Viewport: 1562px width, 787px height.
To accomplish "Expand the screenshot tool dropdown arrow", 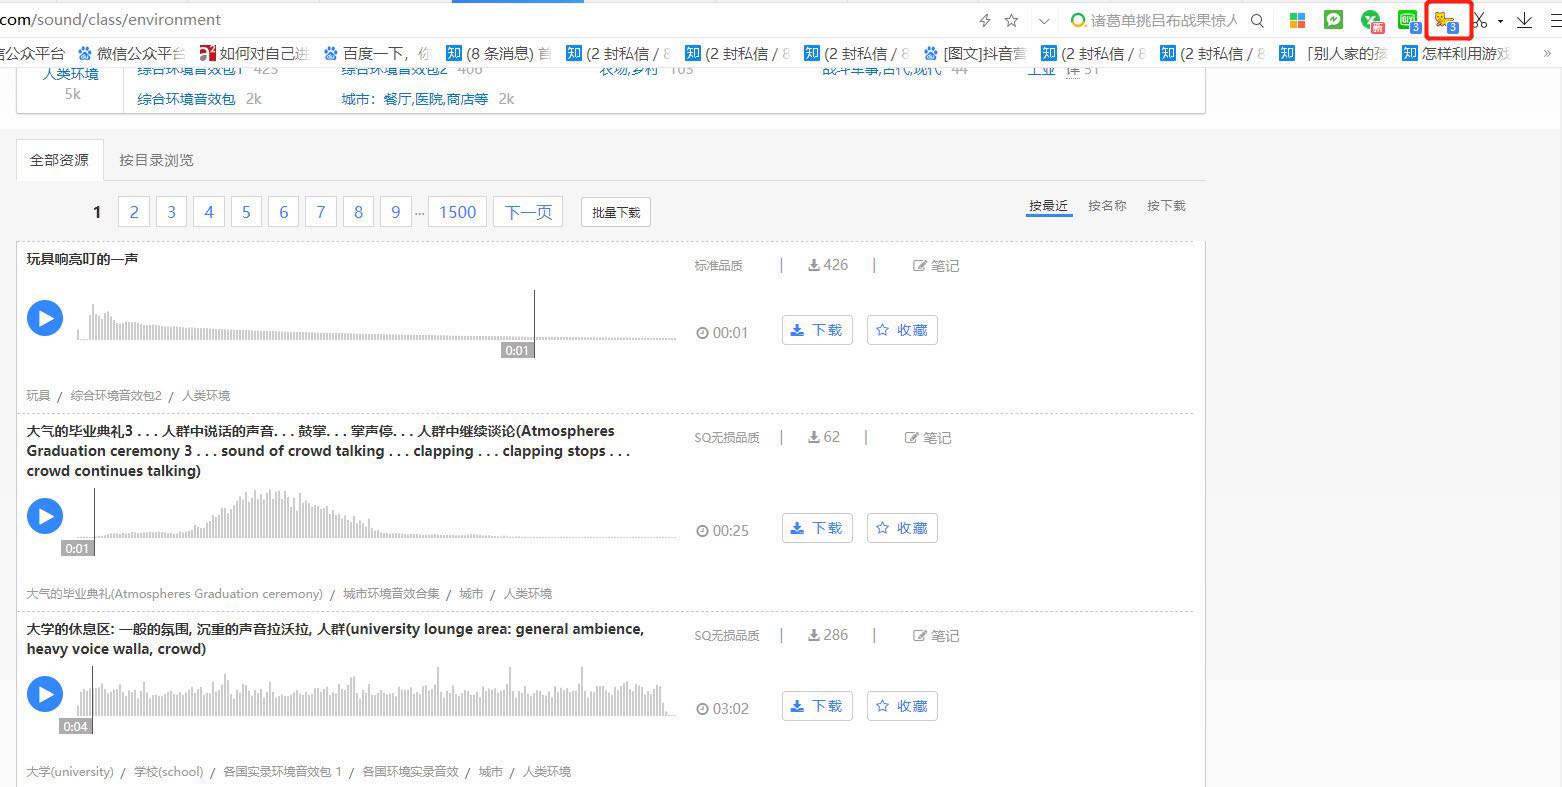I will 1500,21.
